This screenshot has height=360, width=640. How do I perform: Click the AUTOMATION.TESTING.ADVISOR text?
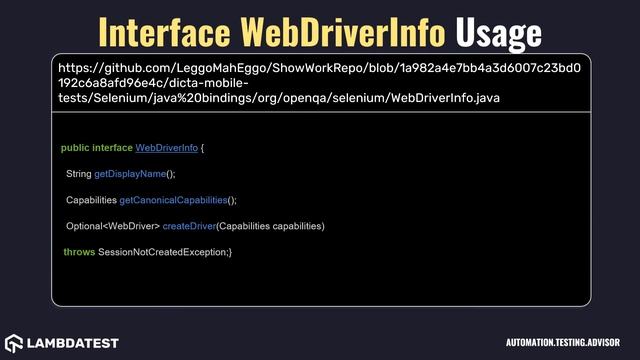(563, 342)
